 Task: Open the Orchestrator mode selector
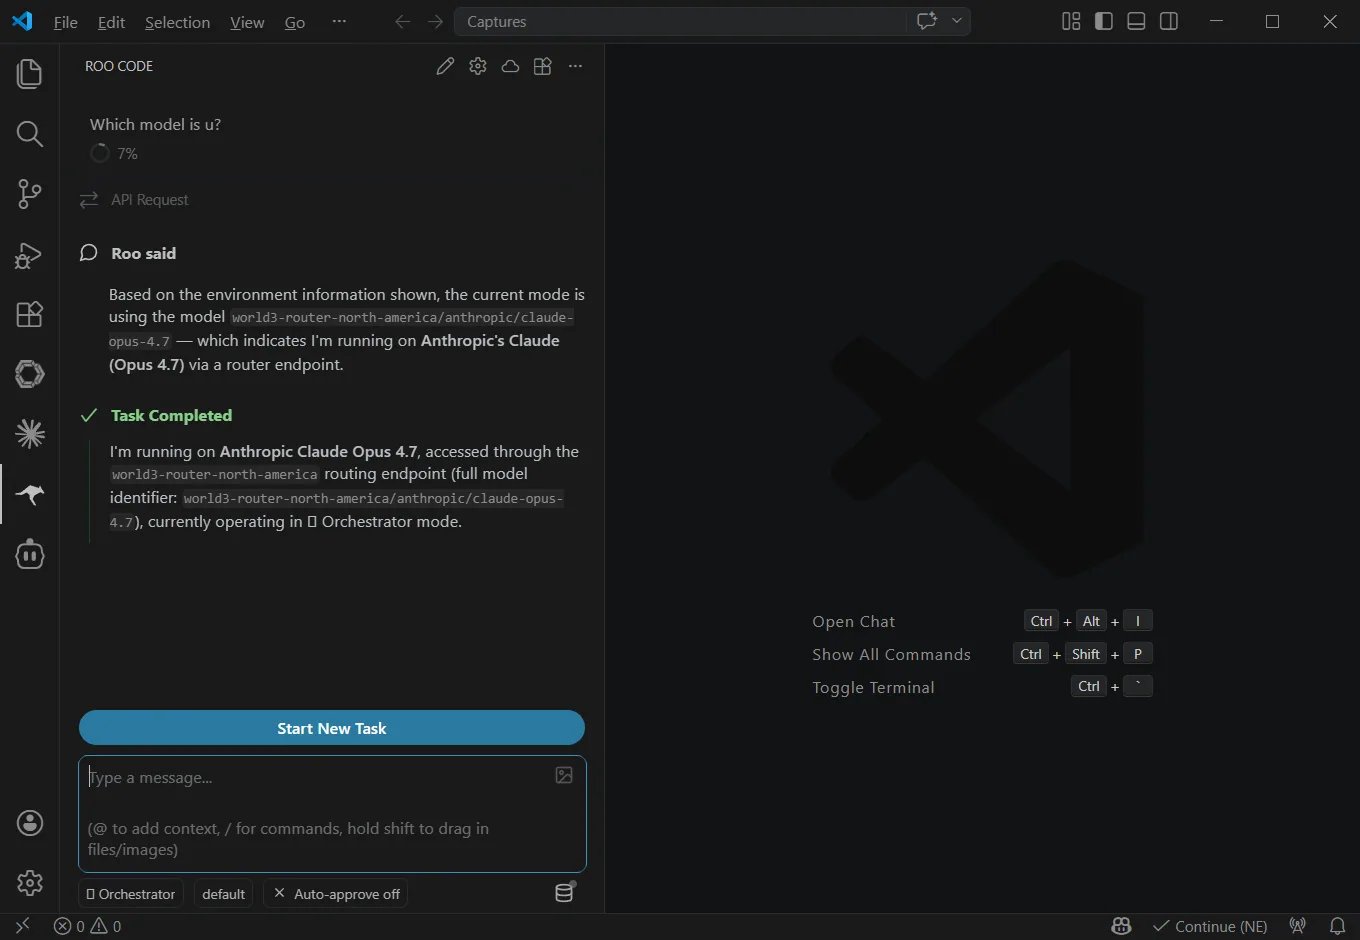131,894
